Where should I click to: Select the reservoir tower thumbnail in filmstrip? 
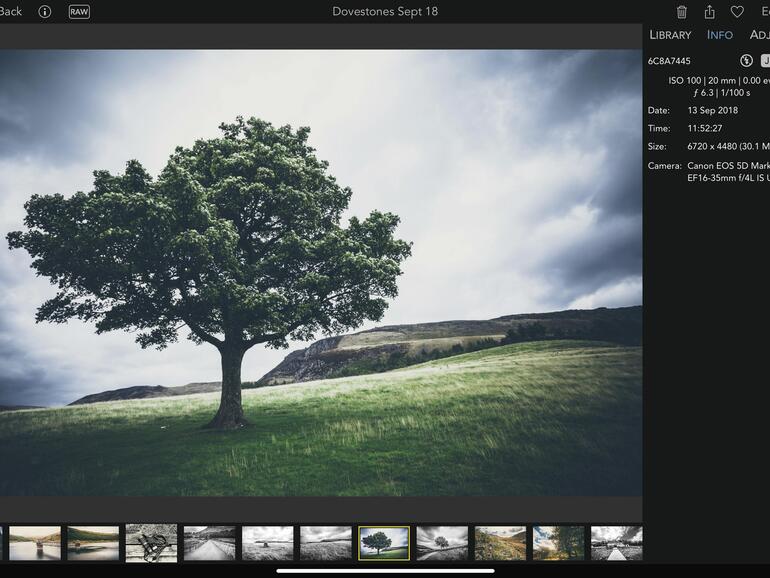tap(35, 543)
